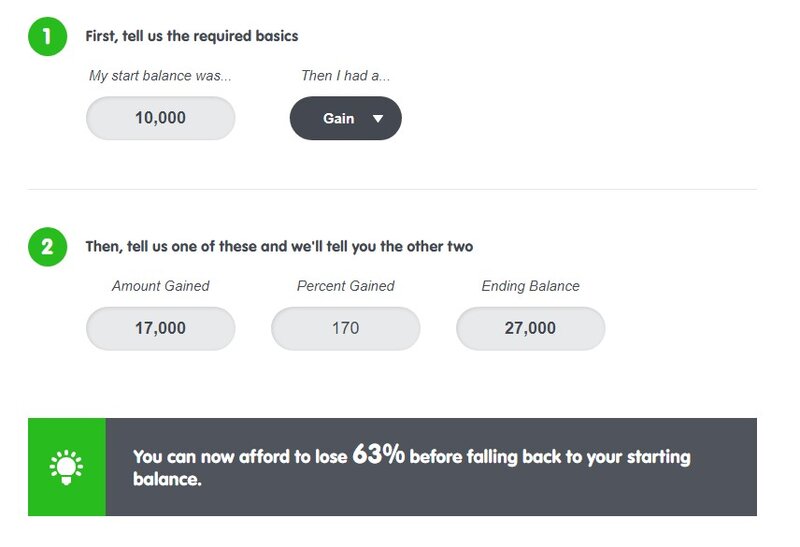Click the Ending Balance label

pos(530,286)
